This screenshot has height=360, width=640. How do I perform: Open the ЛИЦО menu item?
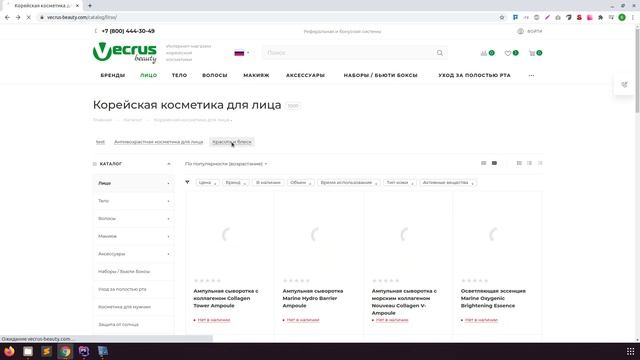tap(149, 76)
